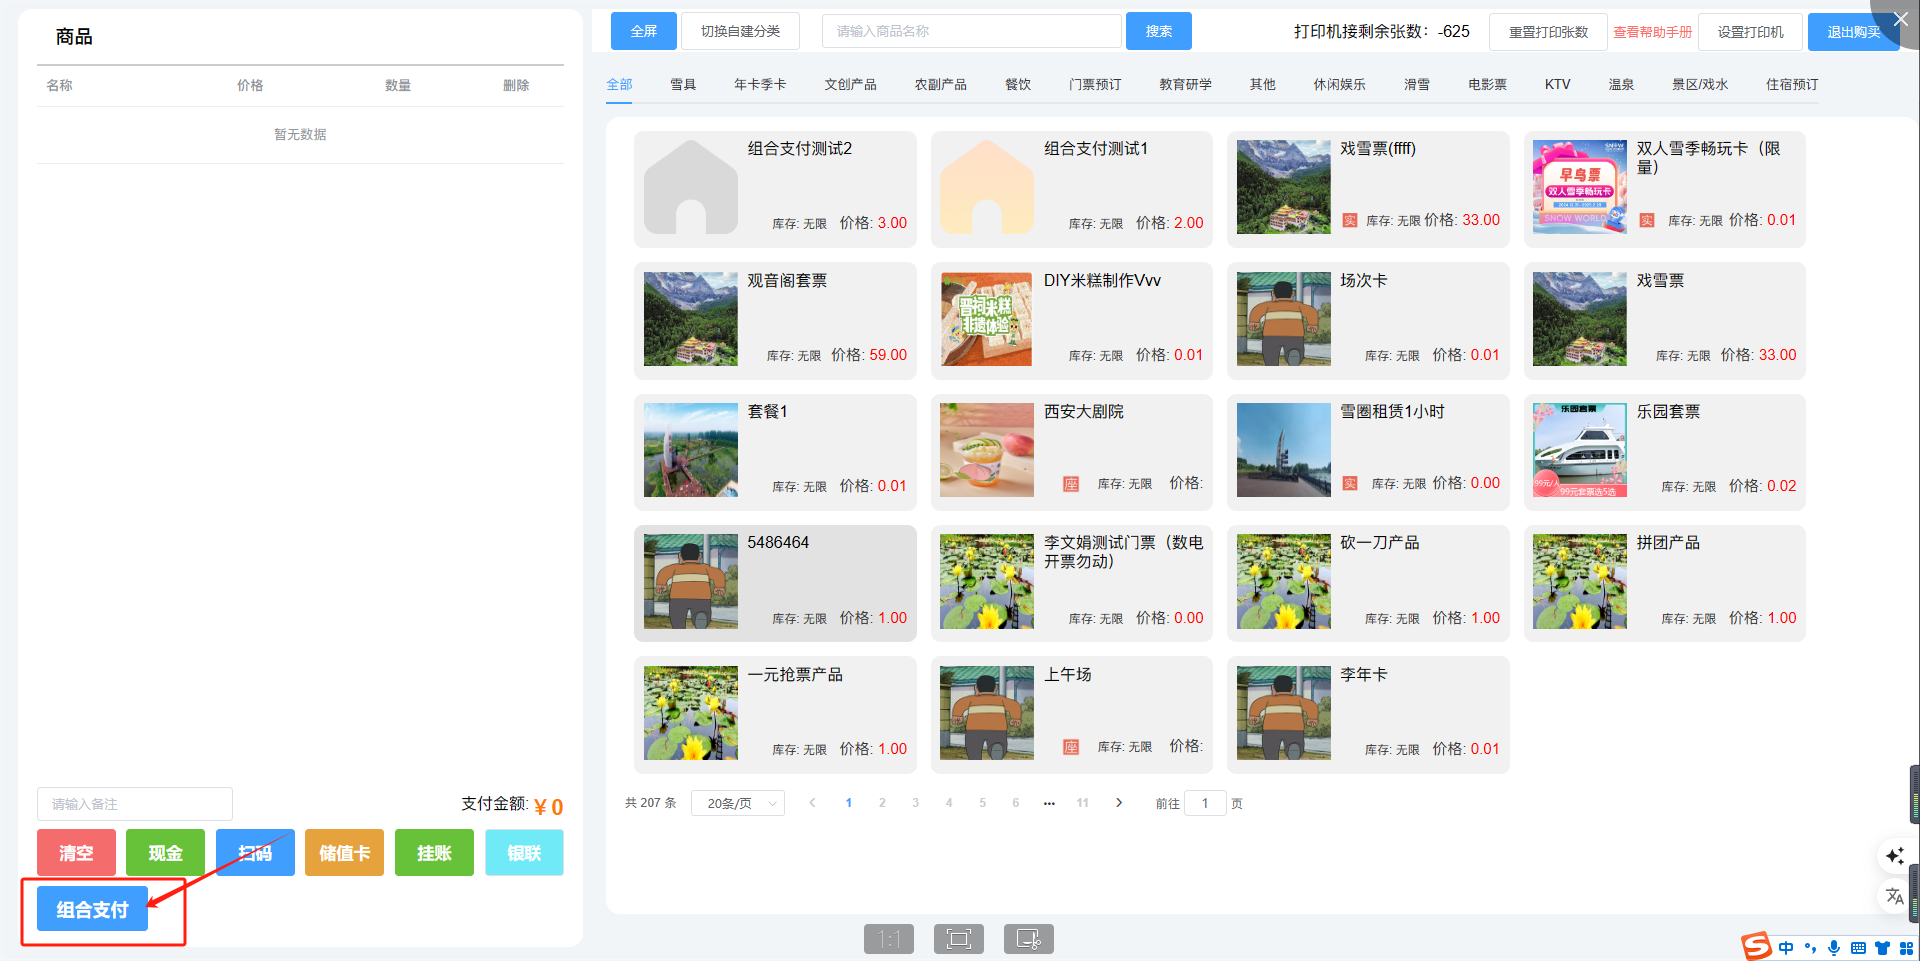Click the fit-to-screen icon in bottom toolbar
Image resolution: width=1920 pixels, height=961 pixels.
[958, 939]
